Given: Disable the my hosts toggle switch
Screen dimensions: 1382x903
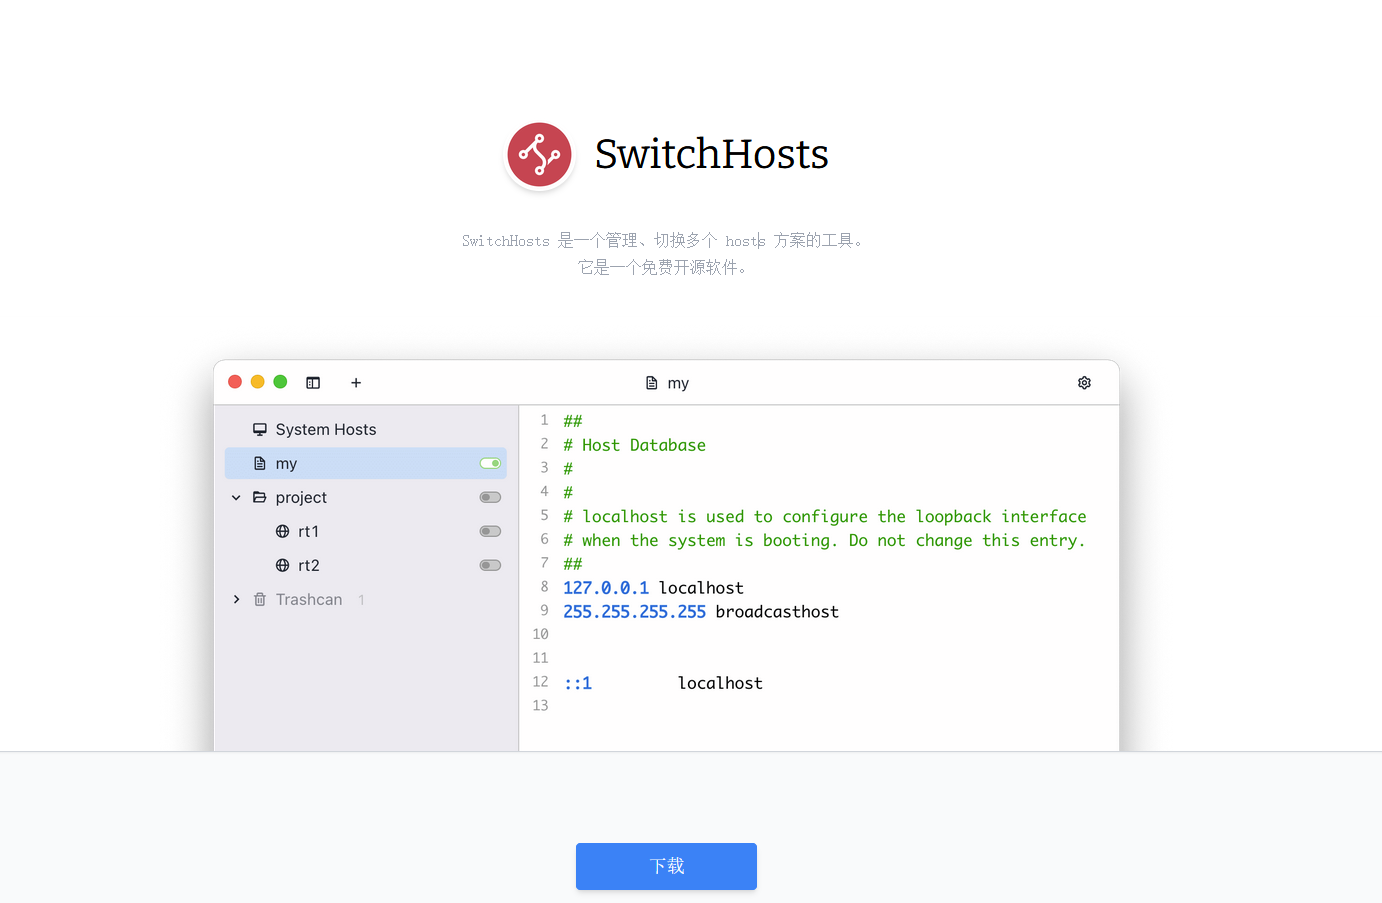Looking at the screenshot, I should (x=490, y=463).
